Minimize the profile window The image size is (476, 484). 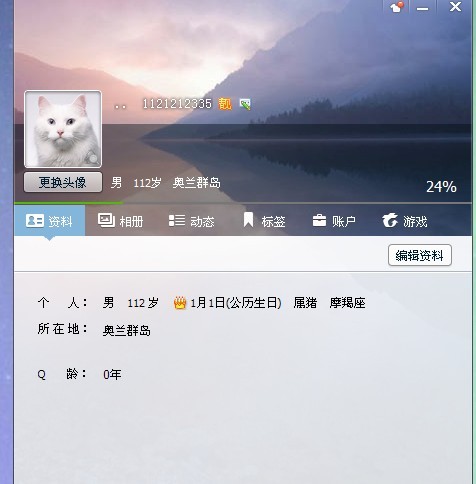pos(422,7)
